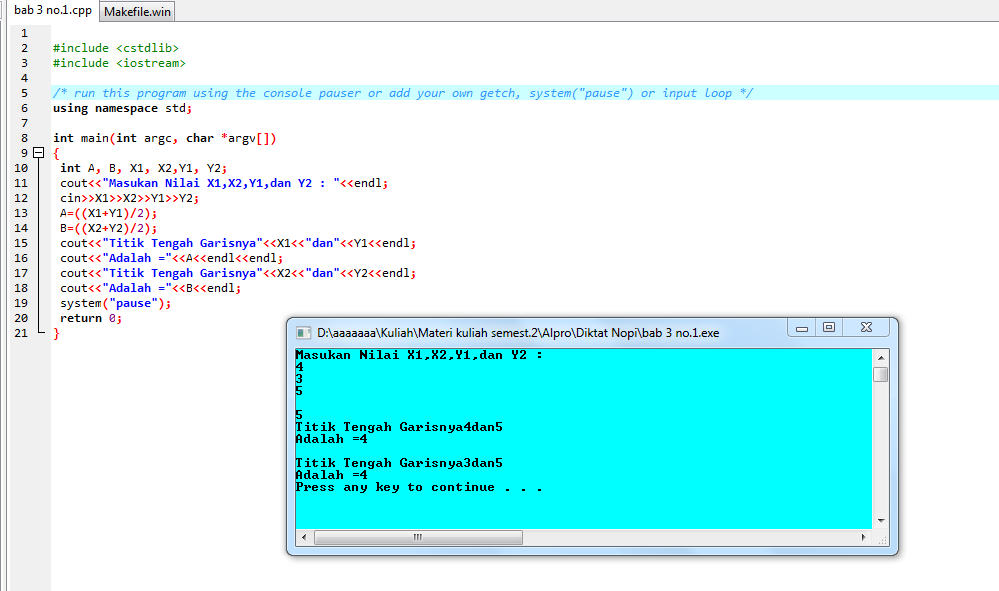The width and height of the screenshot is (999, 591).
Task: Click the 'system("pause");' line
Action: tap(115, 303)
